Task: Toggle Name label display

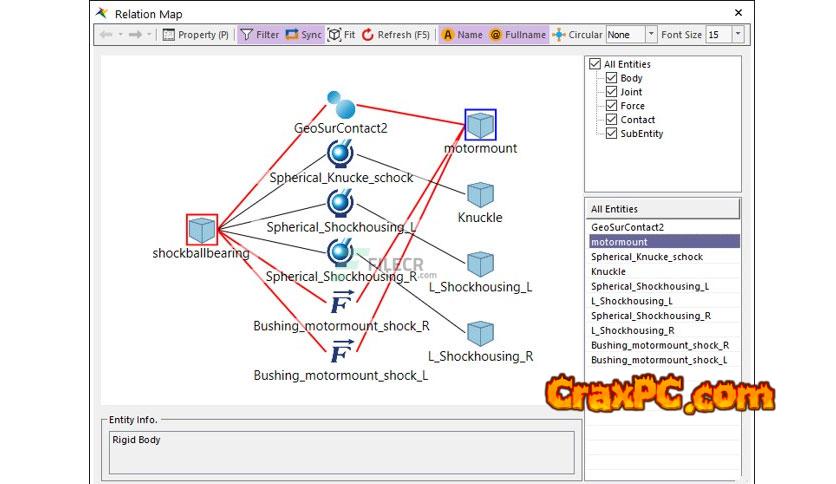Action: coord(462,35)
